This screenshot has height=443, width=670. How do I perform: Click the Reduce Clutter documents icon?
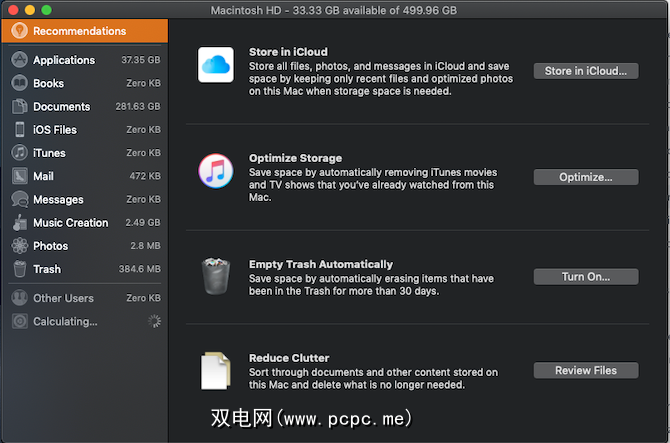tap(215, 370)
